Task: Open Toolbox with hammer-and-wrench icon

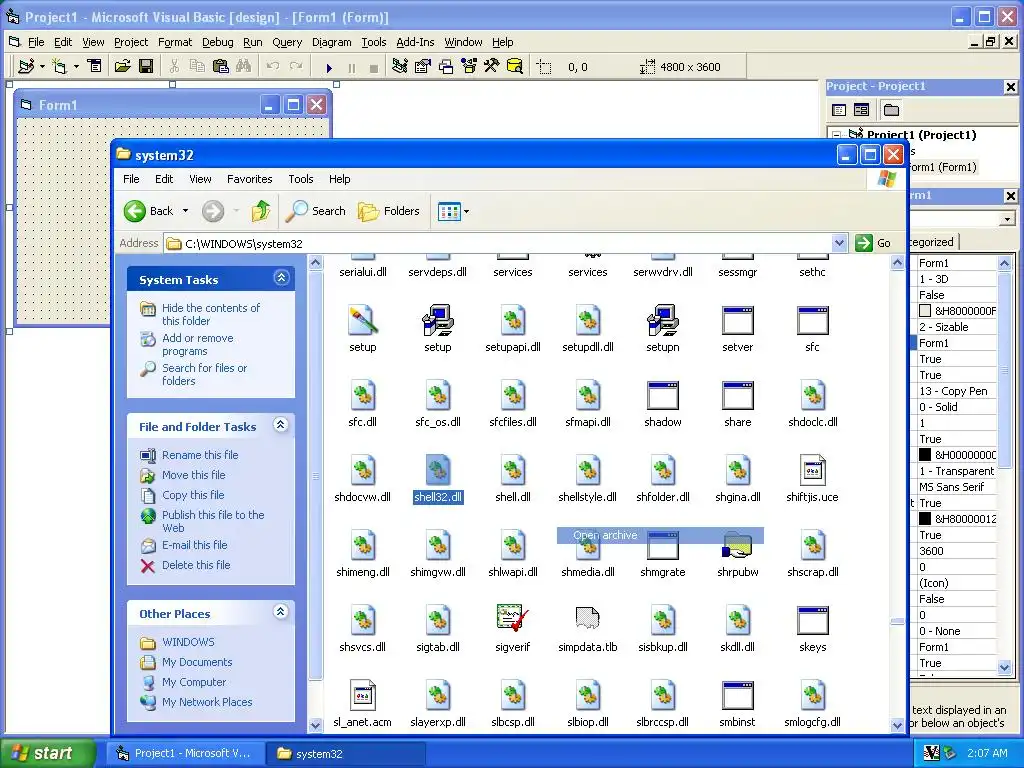Action: (492, 67)
